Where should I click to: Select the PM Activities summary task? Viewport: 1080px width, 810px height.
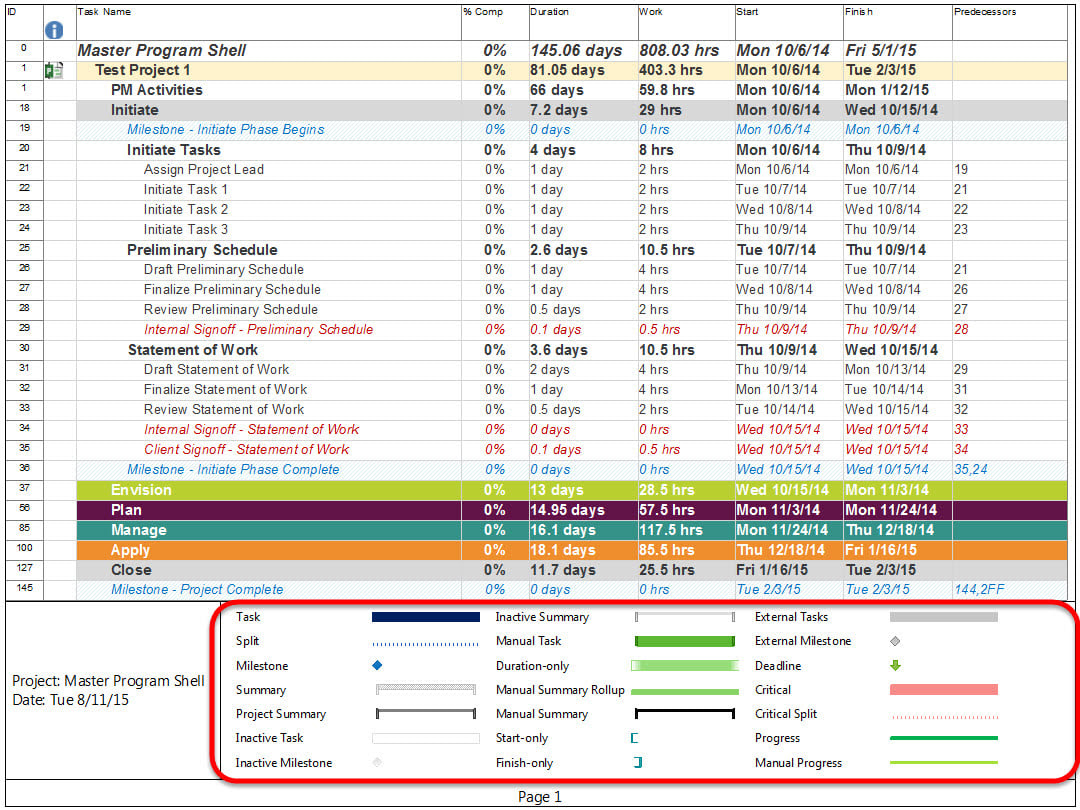537,90
